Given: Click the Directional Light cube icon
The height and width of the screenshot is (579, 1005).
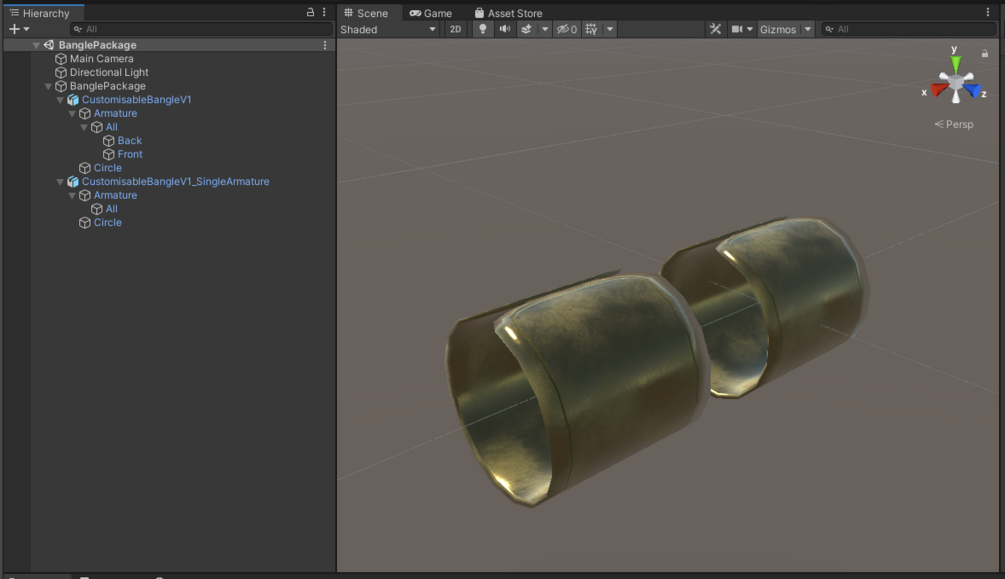Looking at the screenshot, I should pyautogui.click(x=61, y=72).
